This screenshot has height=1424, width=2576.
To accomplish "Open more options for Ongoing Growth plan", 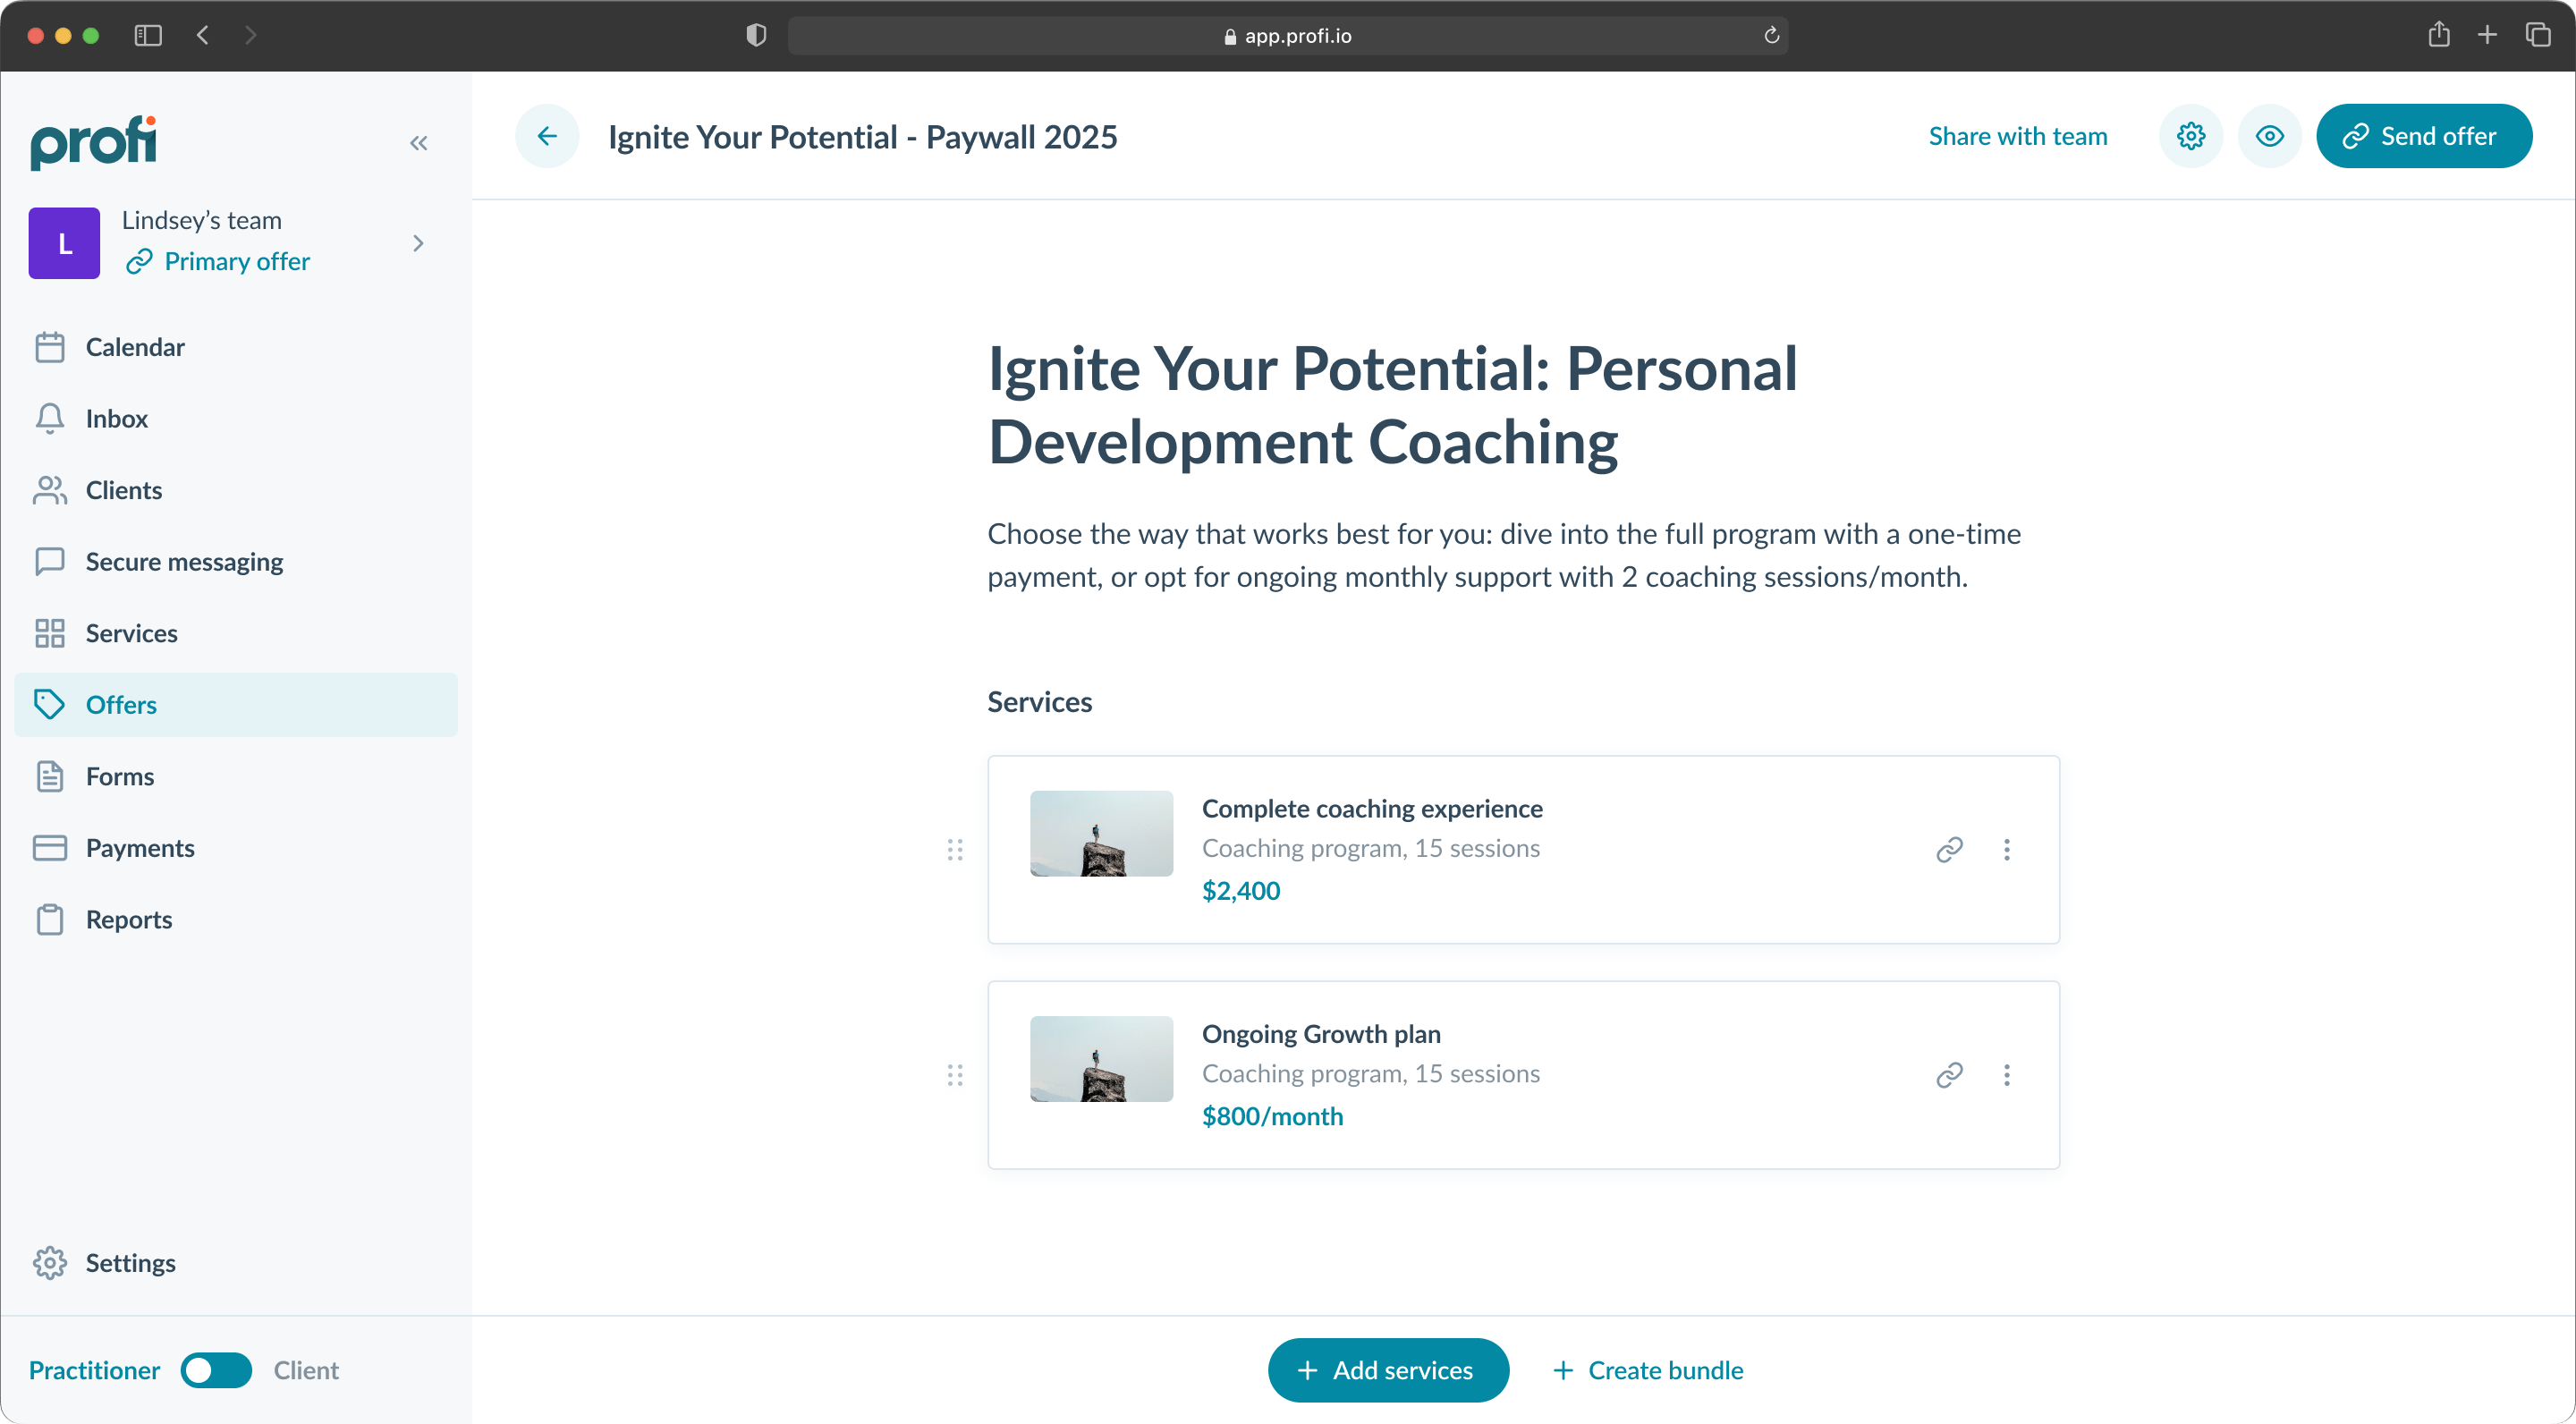I will coord(2006,1075).
